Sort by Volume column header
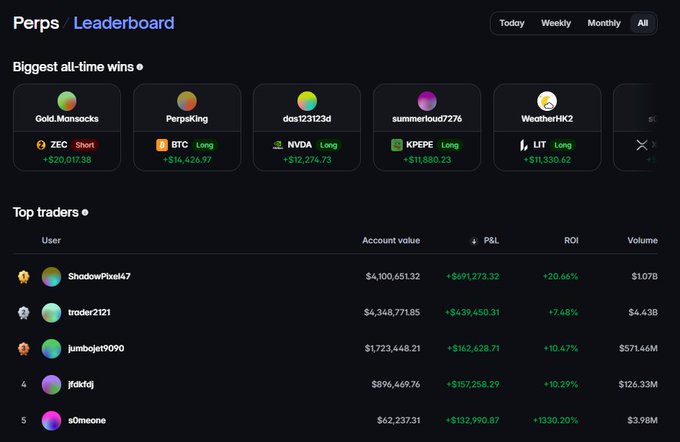This screenshot has width=680, height=442. coord(642,240)
